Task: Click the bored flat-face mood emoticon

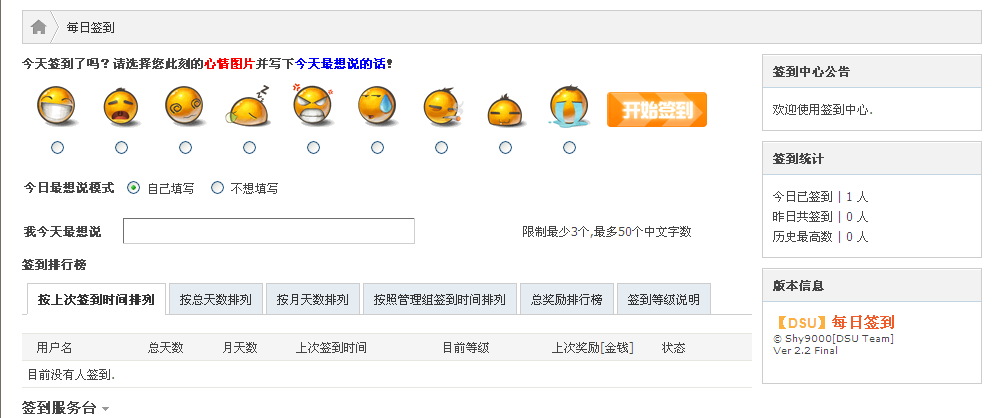Action: click(506, 110)
